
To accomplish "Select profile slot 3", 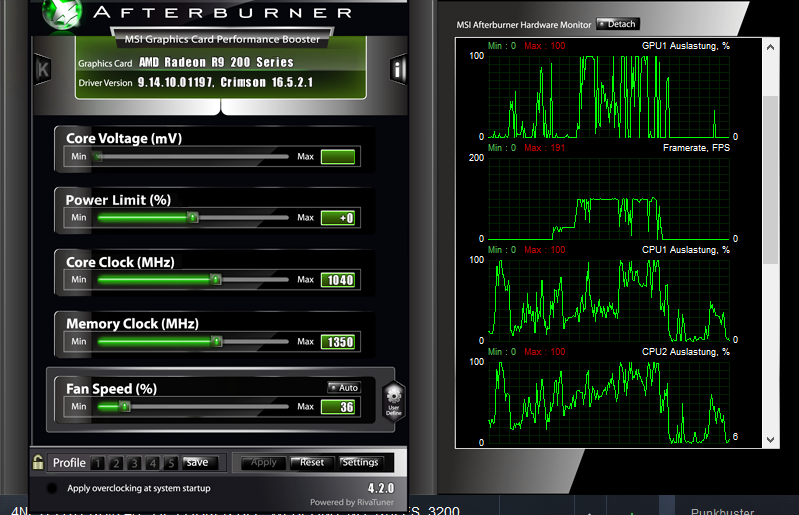I will (x=135, y=463).
